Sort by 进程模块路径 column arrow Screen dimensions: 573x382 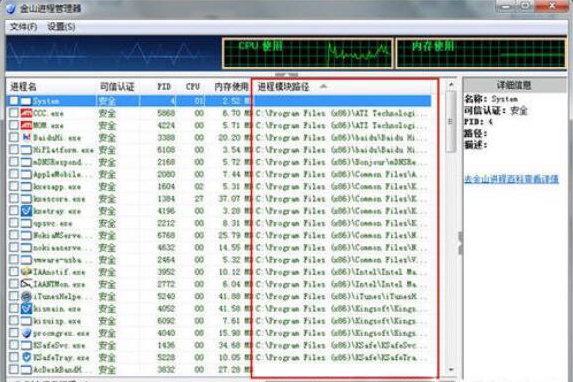[x=323, y=87]
